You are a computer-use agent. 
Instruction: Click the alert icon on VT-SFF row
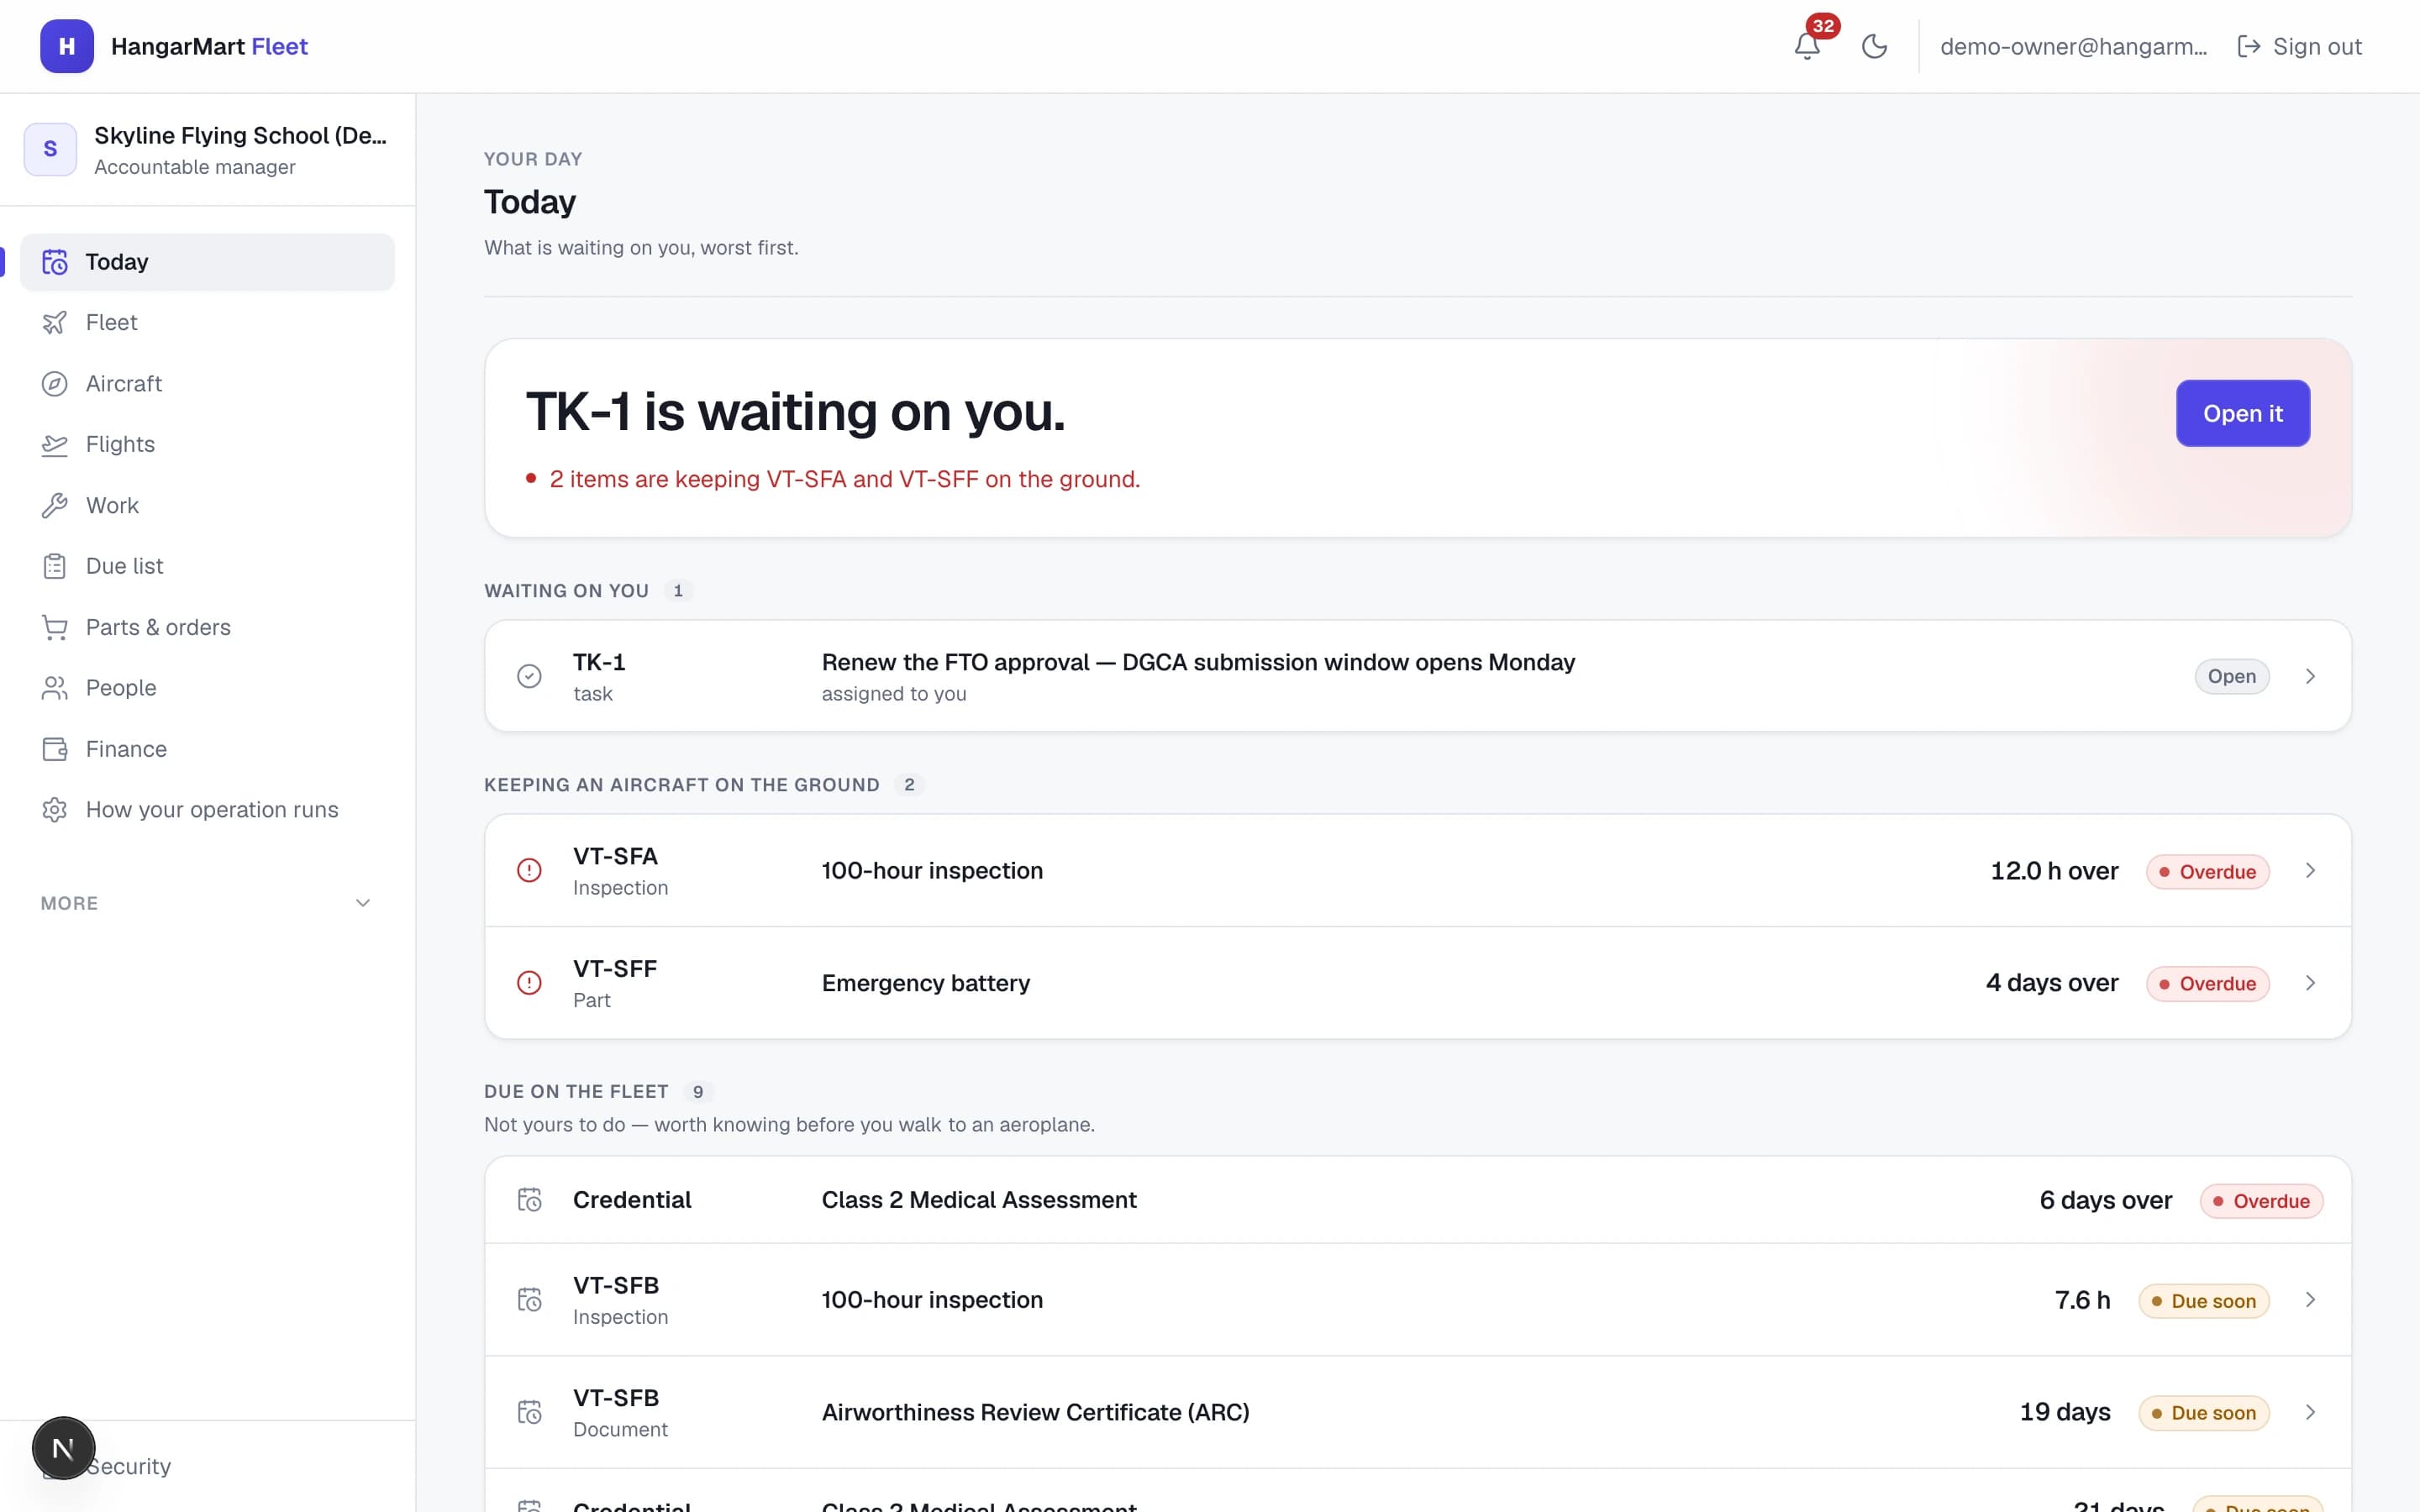click(x=529, y=983)
